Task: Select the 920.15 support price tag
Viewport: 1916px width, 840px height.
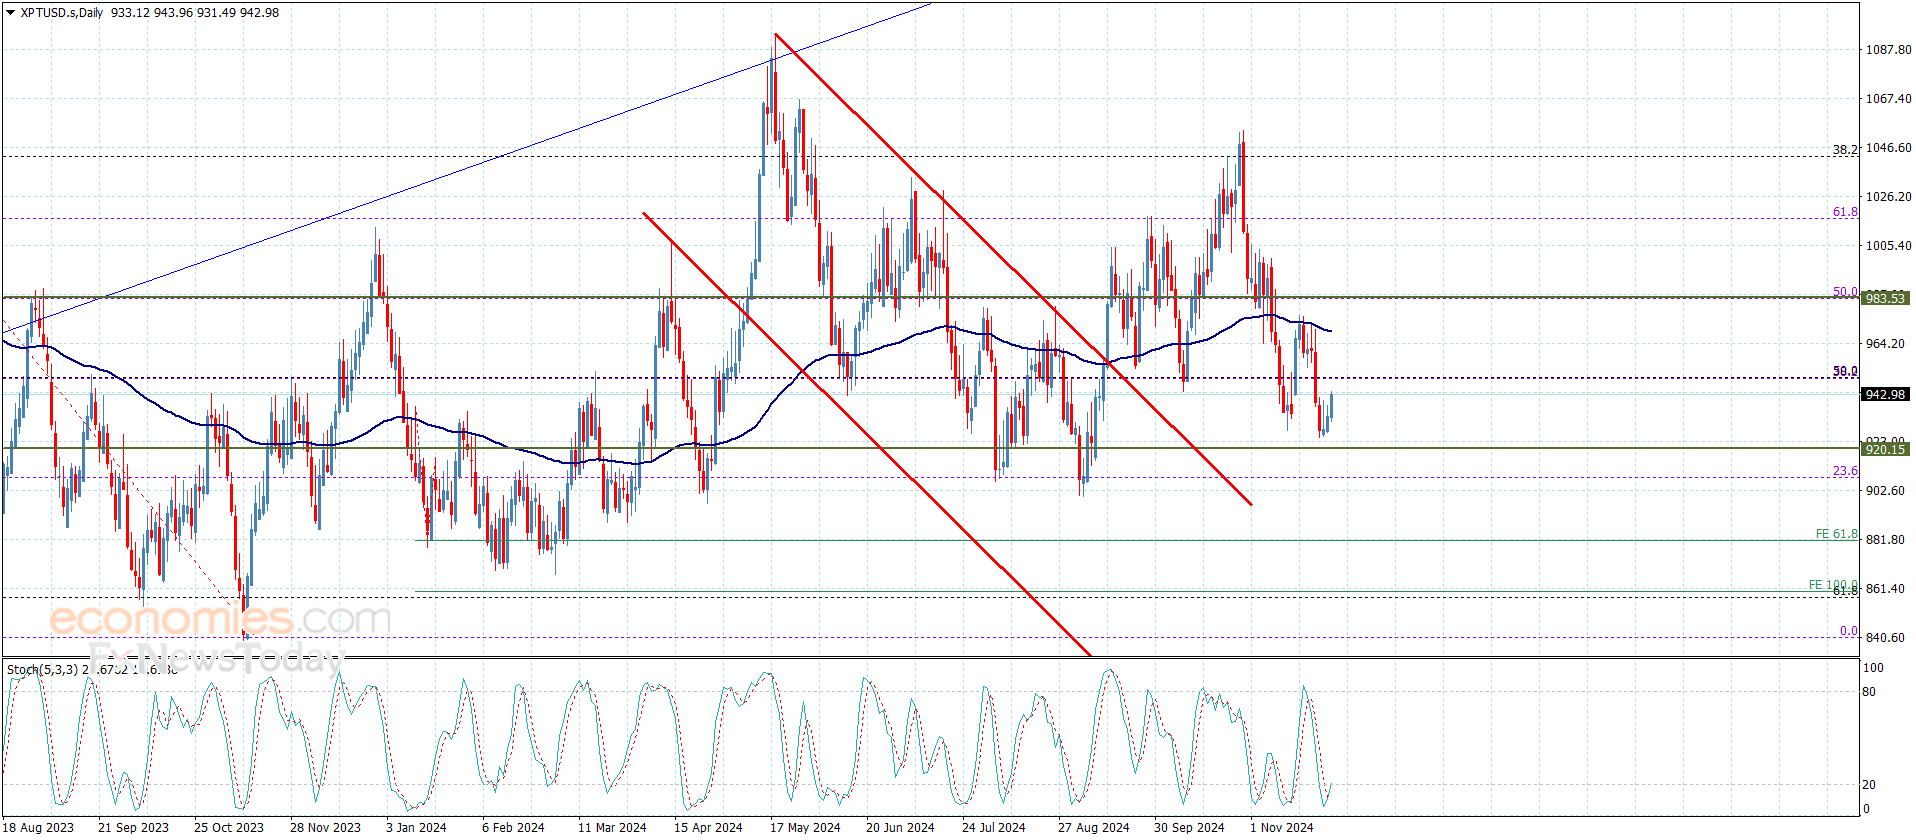Action: click(x=1885, y=449)
